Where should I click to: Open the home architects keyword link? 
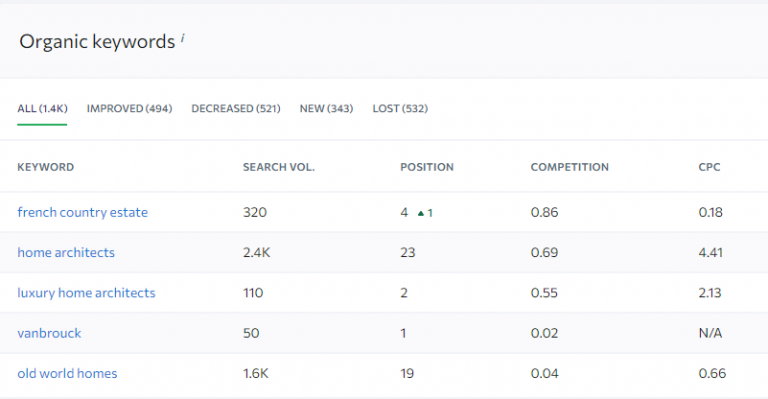click(x=66, y=253)
